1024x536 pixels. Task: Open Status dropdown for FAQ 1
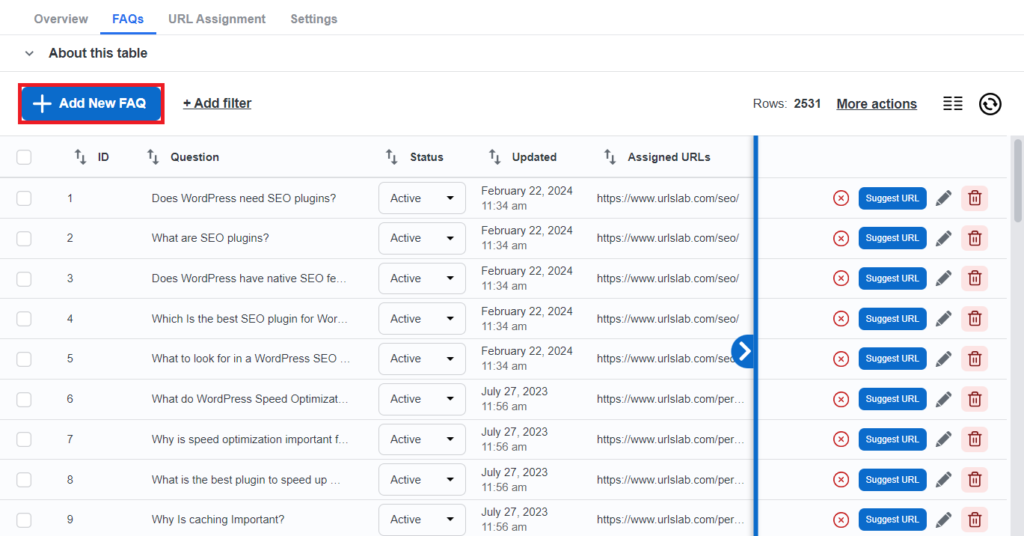(x=422, y=198)
